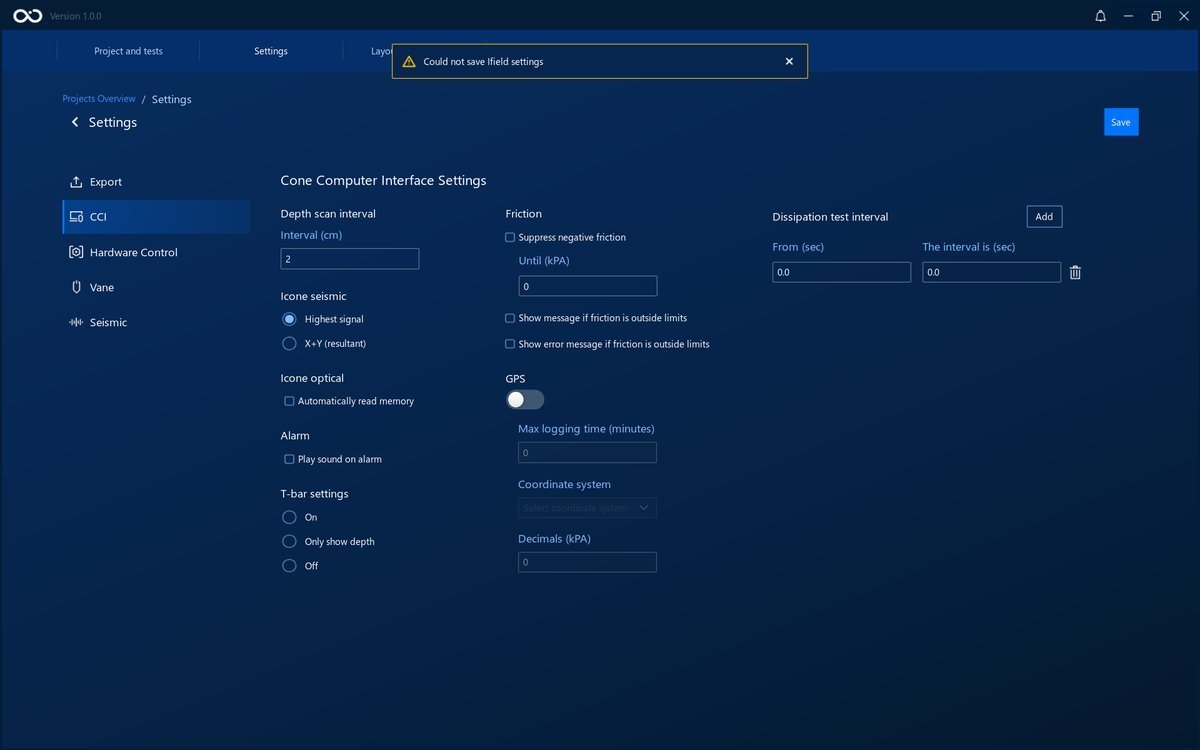Enable Play sound on alarm checkbox
This screenshot has width=1200, height=750.
pos(289,459)
